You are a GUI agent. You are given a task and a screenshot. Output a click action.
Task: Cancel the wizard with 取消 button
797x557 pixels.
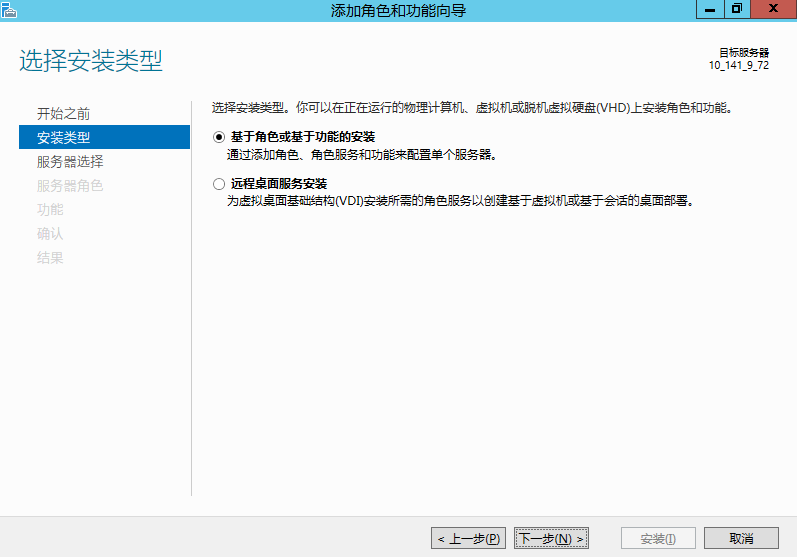[741, 538]
